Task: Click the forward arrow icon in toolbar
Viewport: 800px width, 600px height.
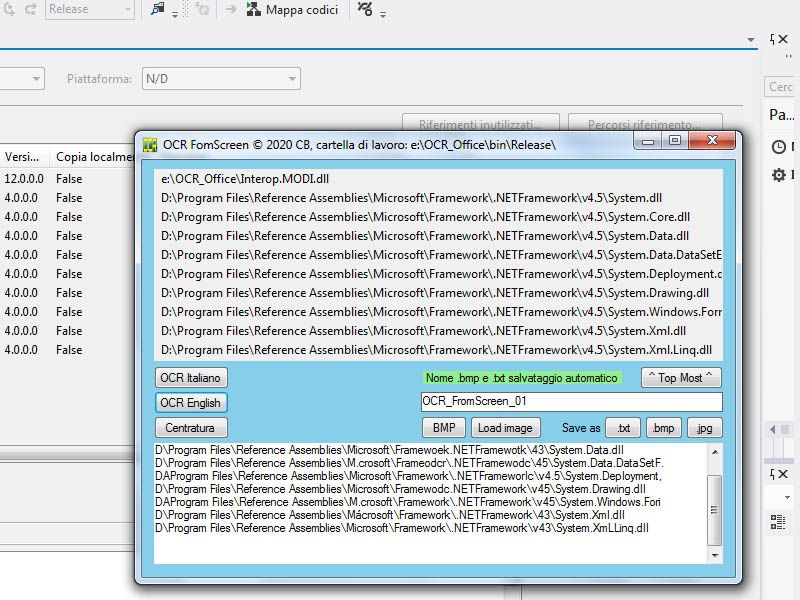Action: point(231,9)
